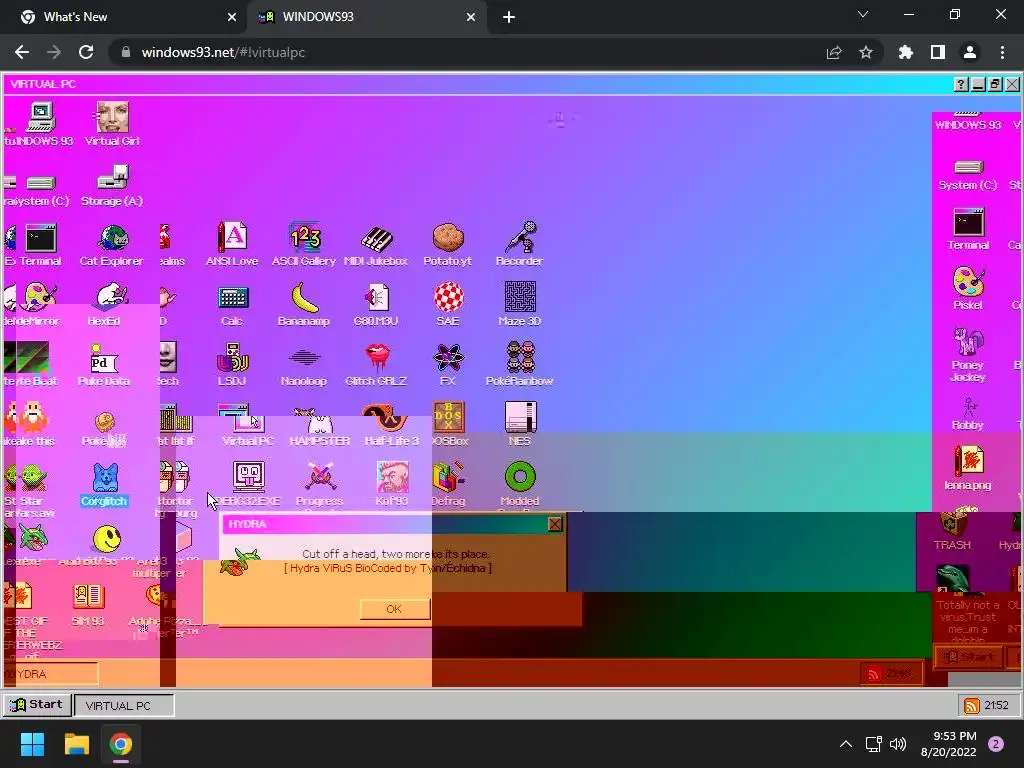Open Chrome extensions puzzle icon
The width and height of the screenshot is (1024, 768).
tap(906, 52)
